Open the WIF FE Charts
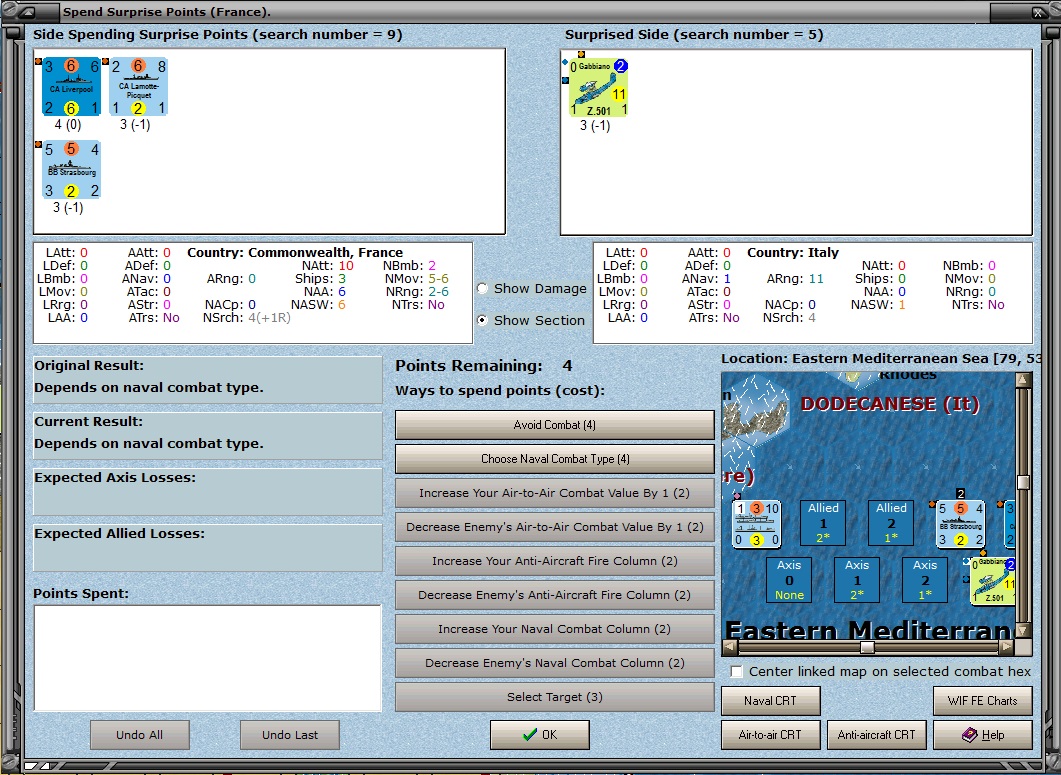This screenshot has height=775, width=1061. (x=983, y=701)
